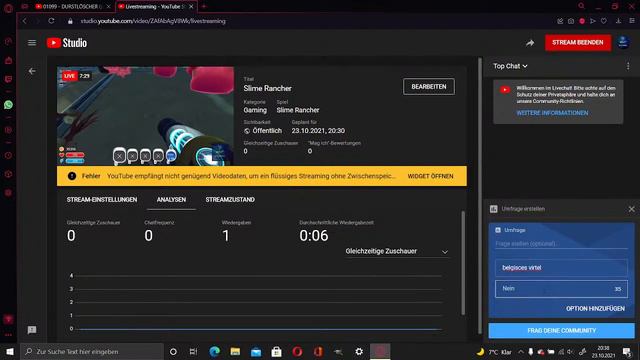The width and height of the screenshot is (640, 360).
Task: Open Windows Settings gear in taskbar
Action: [x=359, y=351]
